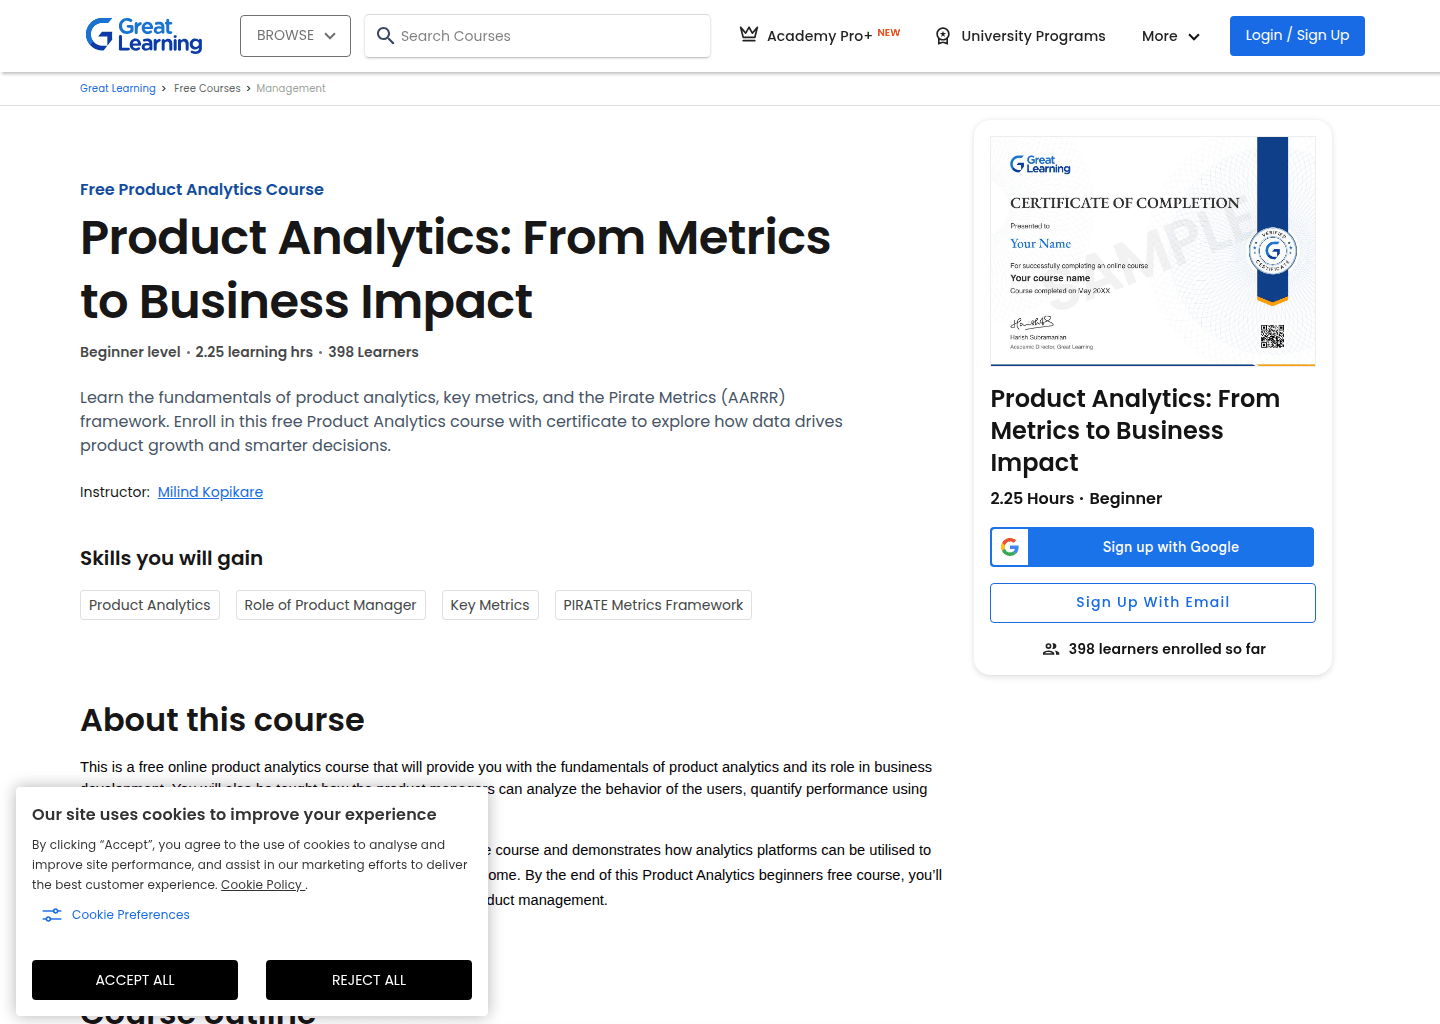1440x1024 pixels.
Task: Click inside the Search Courses field
Action: pos(537,36)
